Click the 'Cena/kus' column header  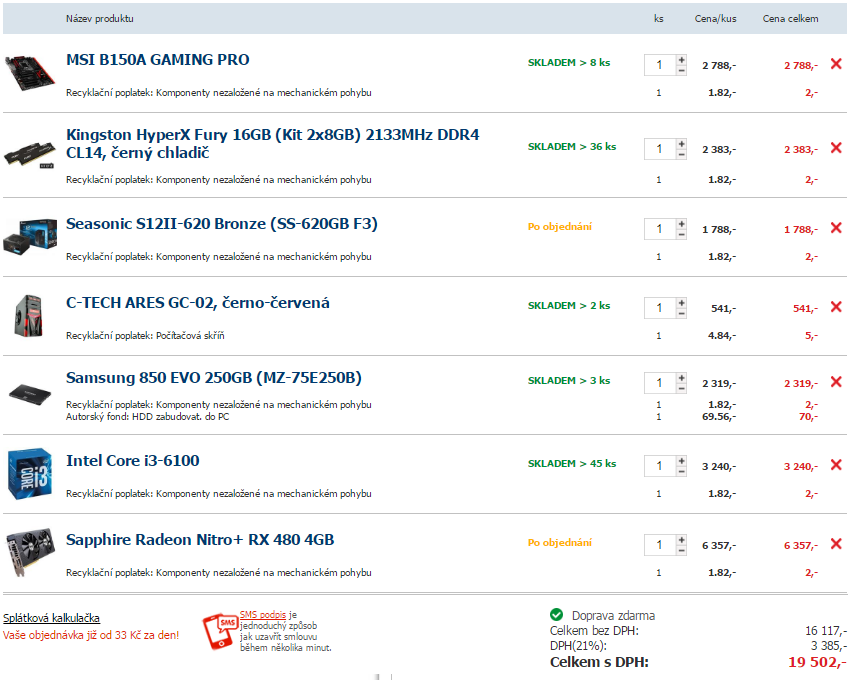tap(715, 19)
